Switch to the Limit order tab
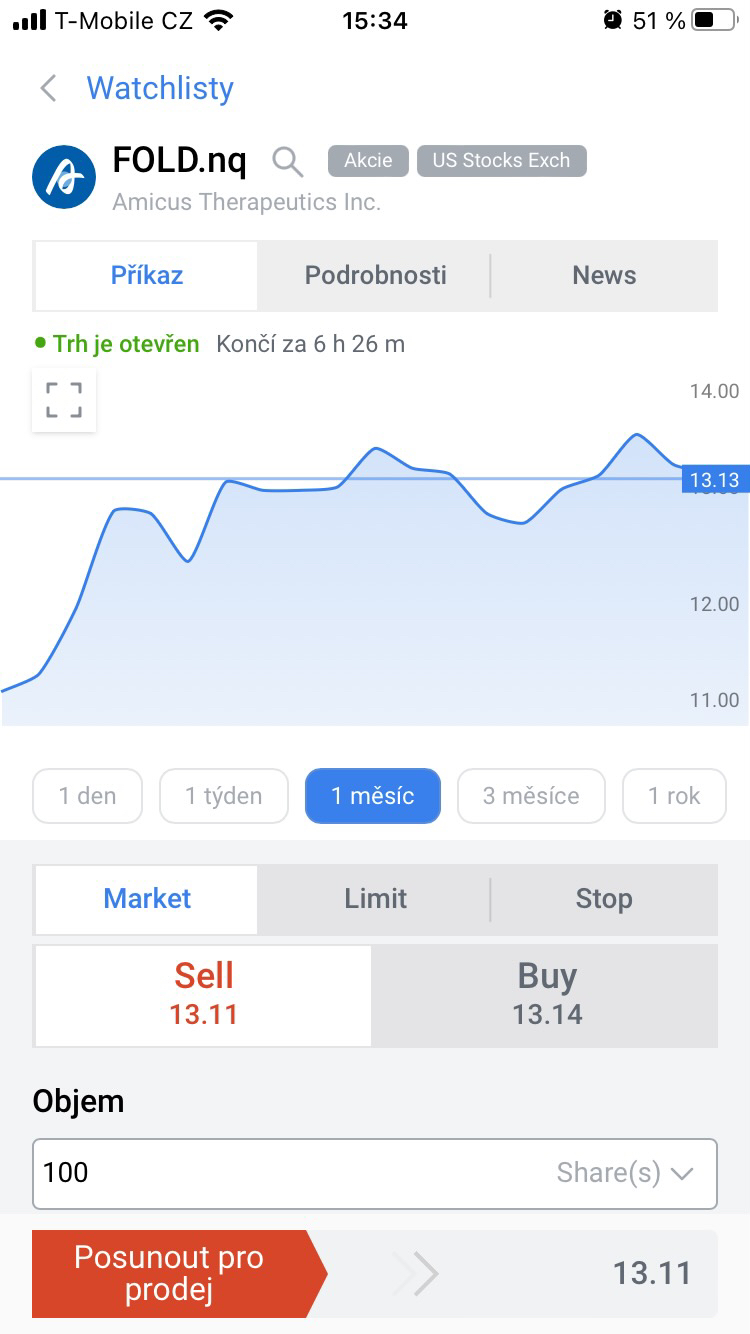The height and width of the screenshot is (1334, 750). coord(375,898)
